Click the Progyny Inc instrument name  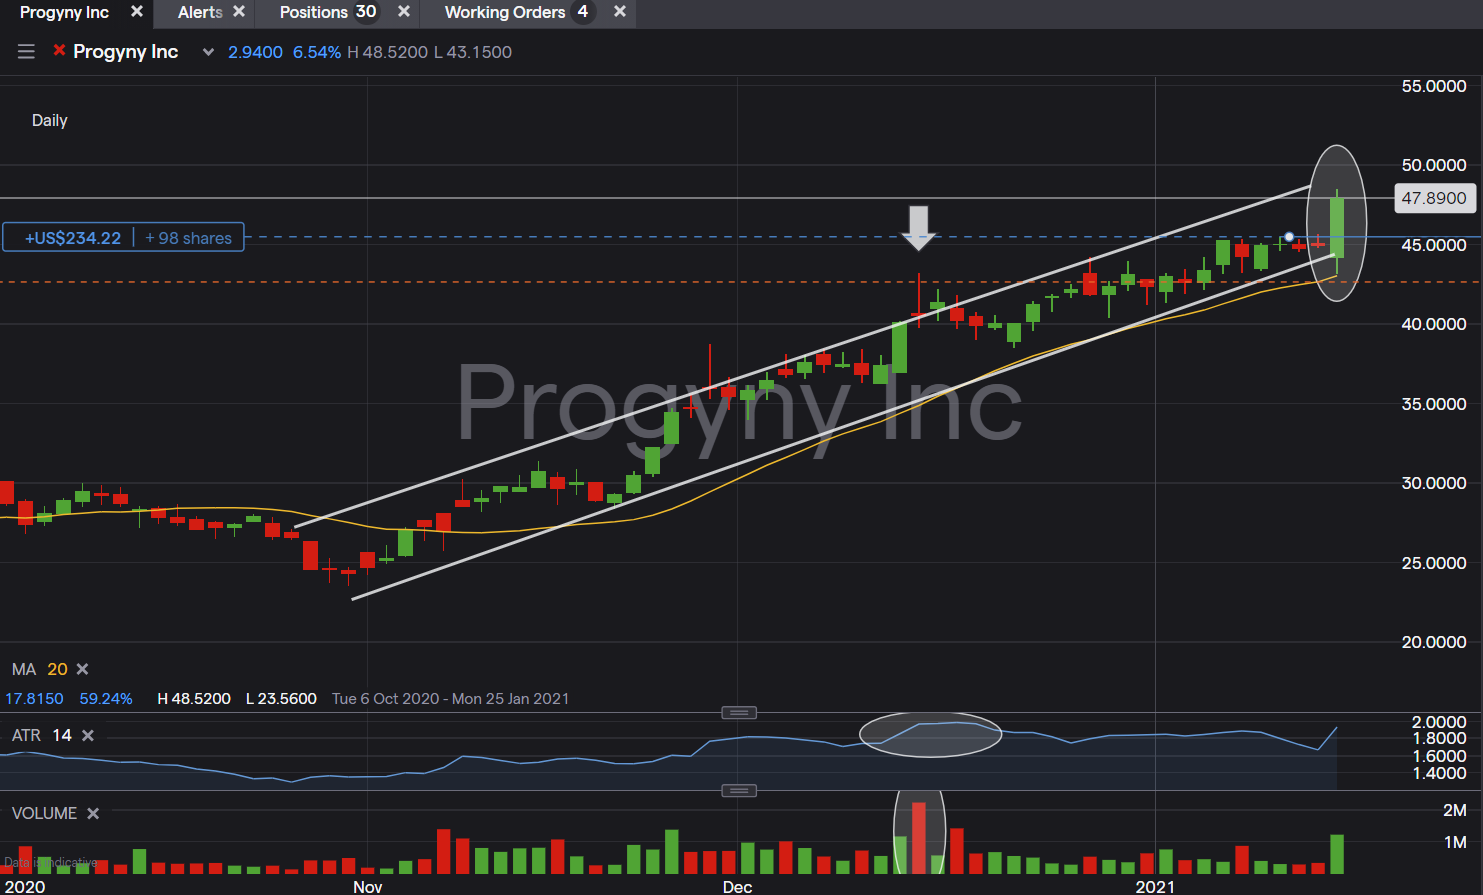pos(125,52)
